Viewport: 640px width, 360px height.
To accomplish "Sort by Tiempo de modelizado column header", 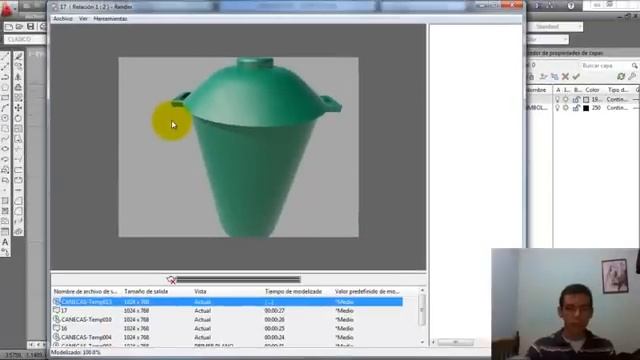I will (x=293, y=291).
